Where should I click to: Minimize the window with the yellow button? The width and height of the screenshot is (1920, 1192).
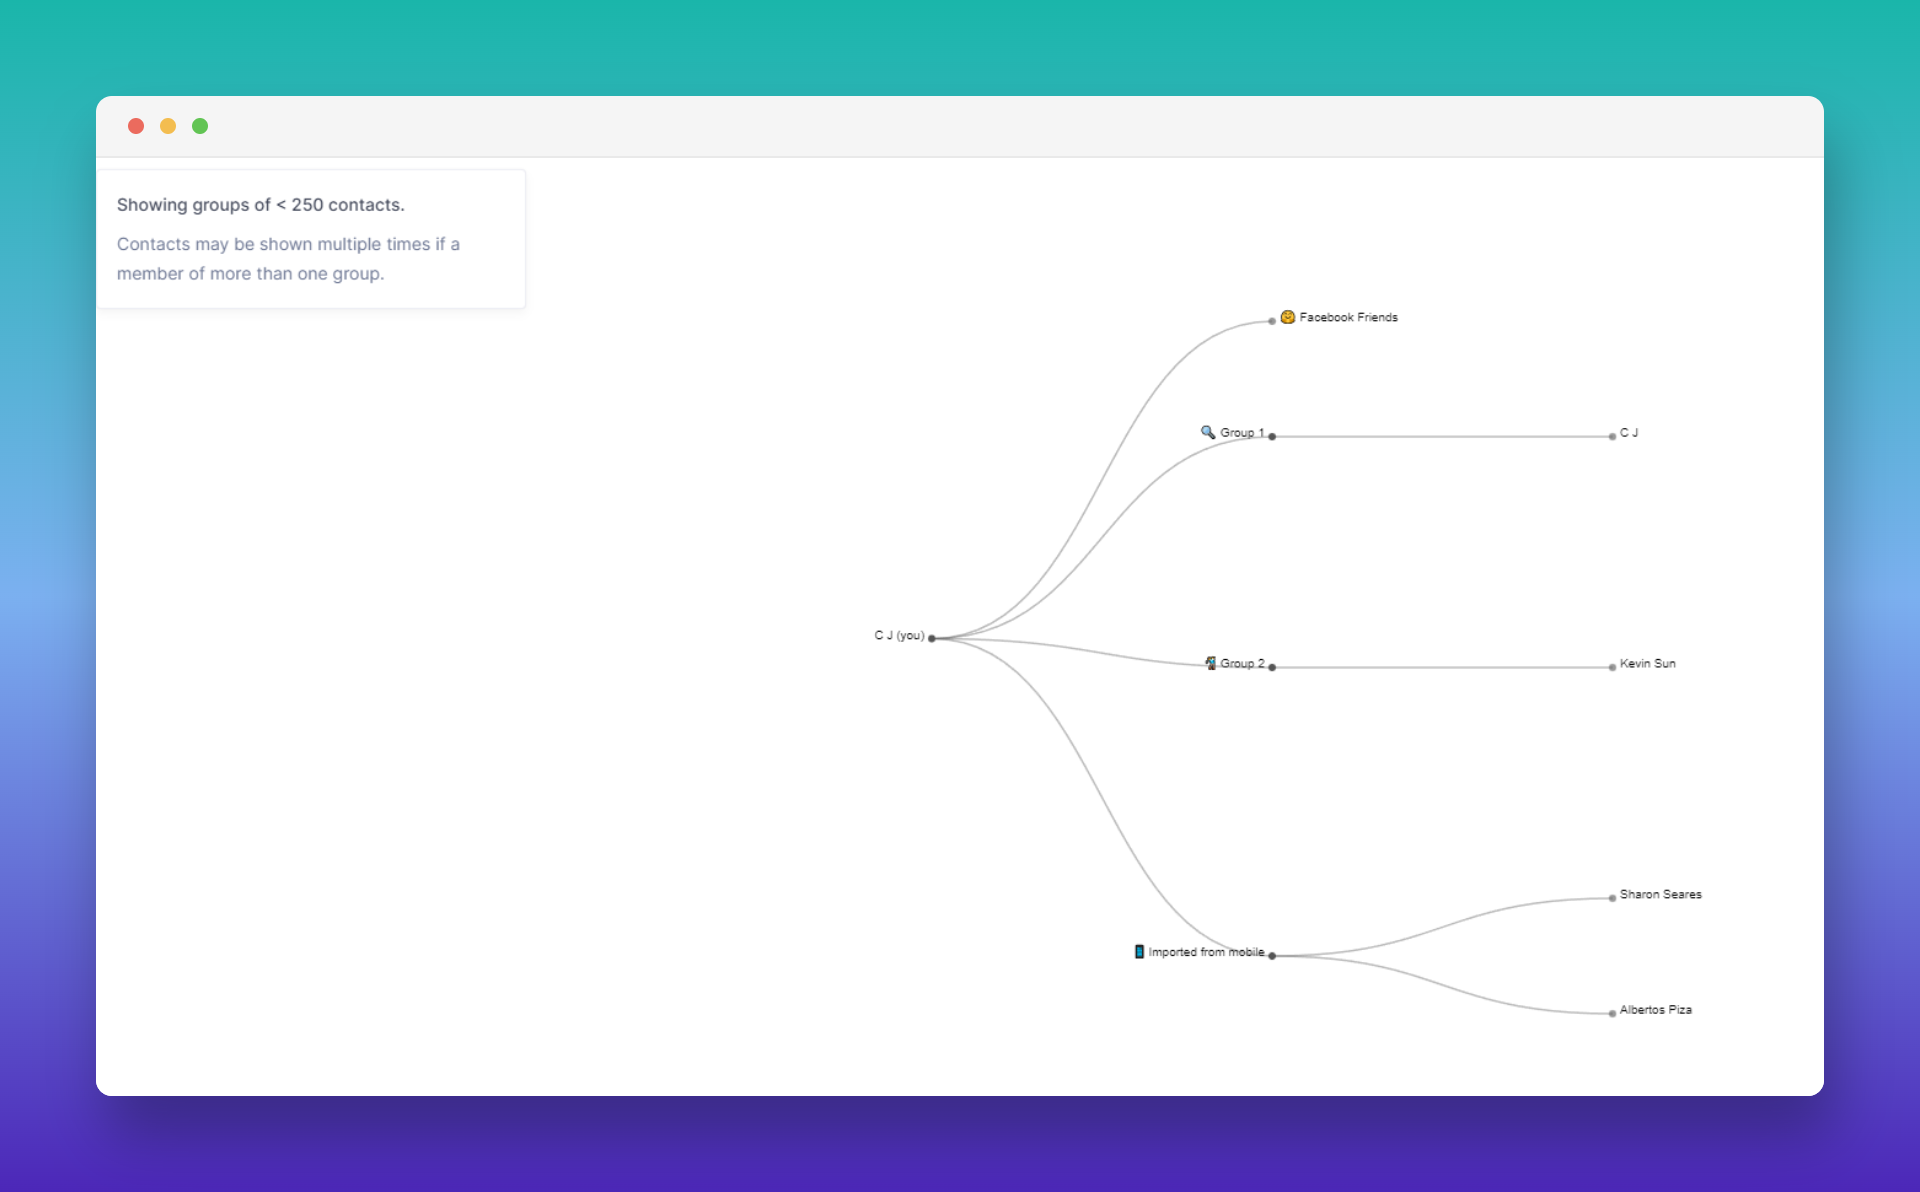point(168,126)
